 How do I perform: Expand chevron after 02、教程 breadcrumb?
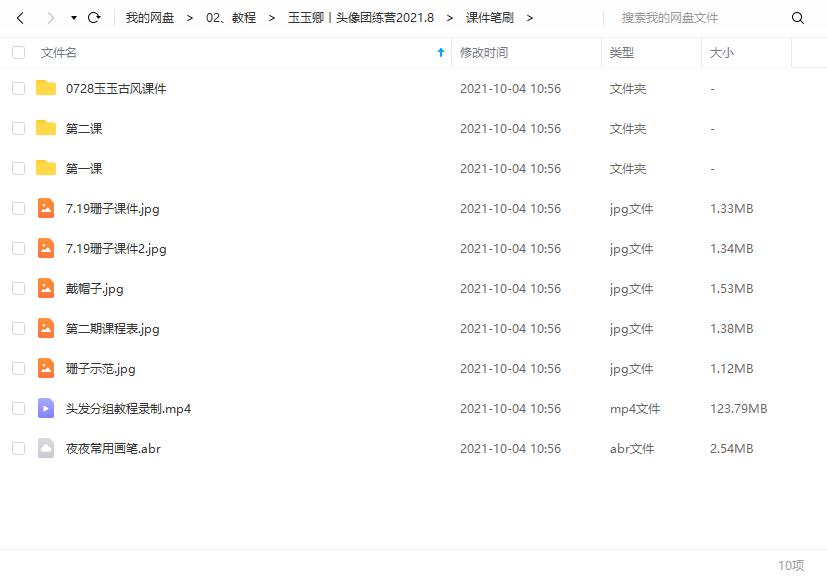272,18
